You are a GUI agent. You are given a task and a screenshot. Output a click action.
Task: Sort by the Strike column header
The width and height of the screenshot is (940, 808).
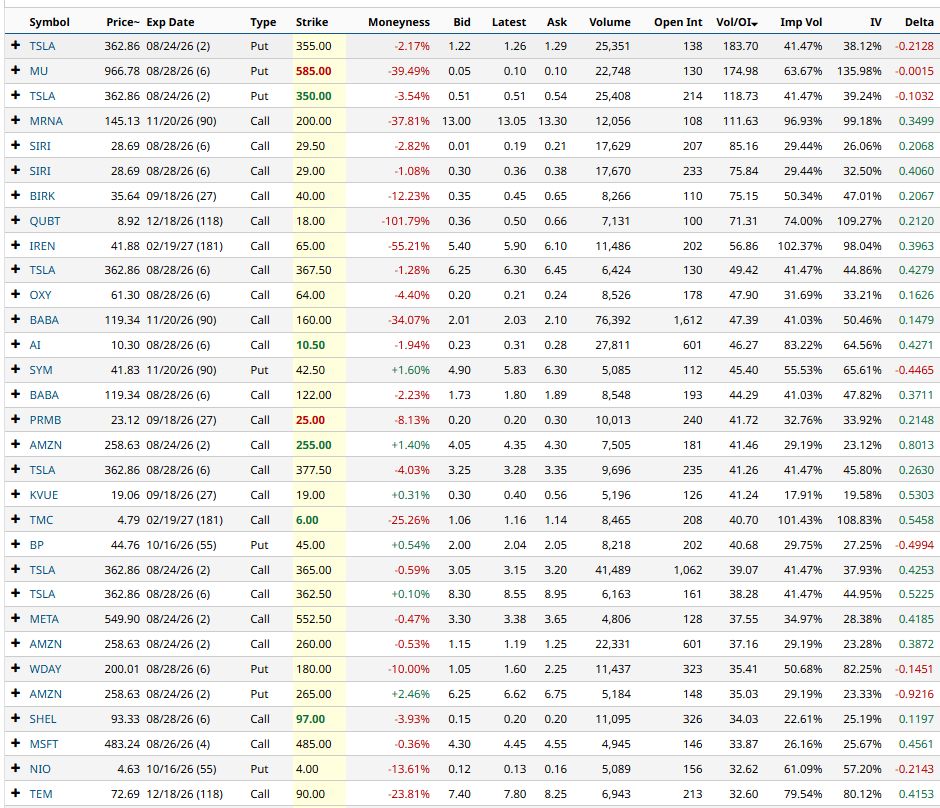click(x=312, y=22)
